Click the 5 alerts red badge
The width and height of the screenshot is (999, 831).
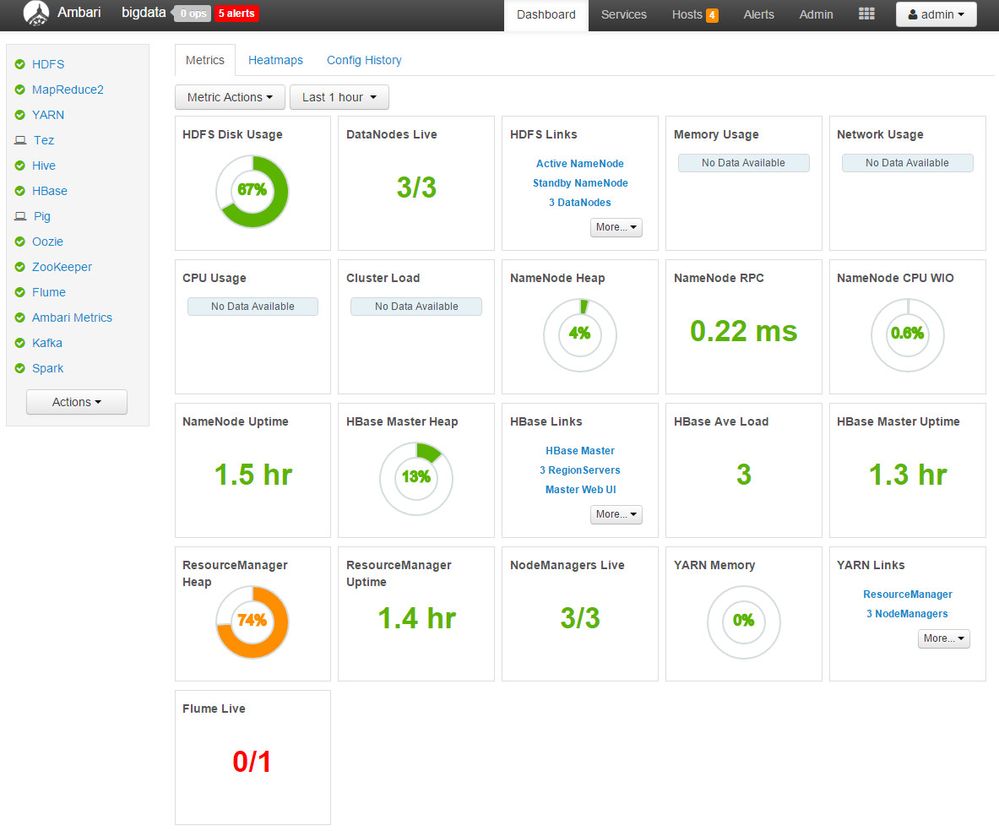[236, 13]
